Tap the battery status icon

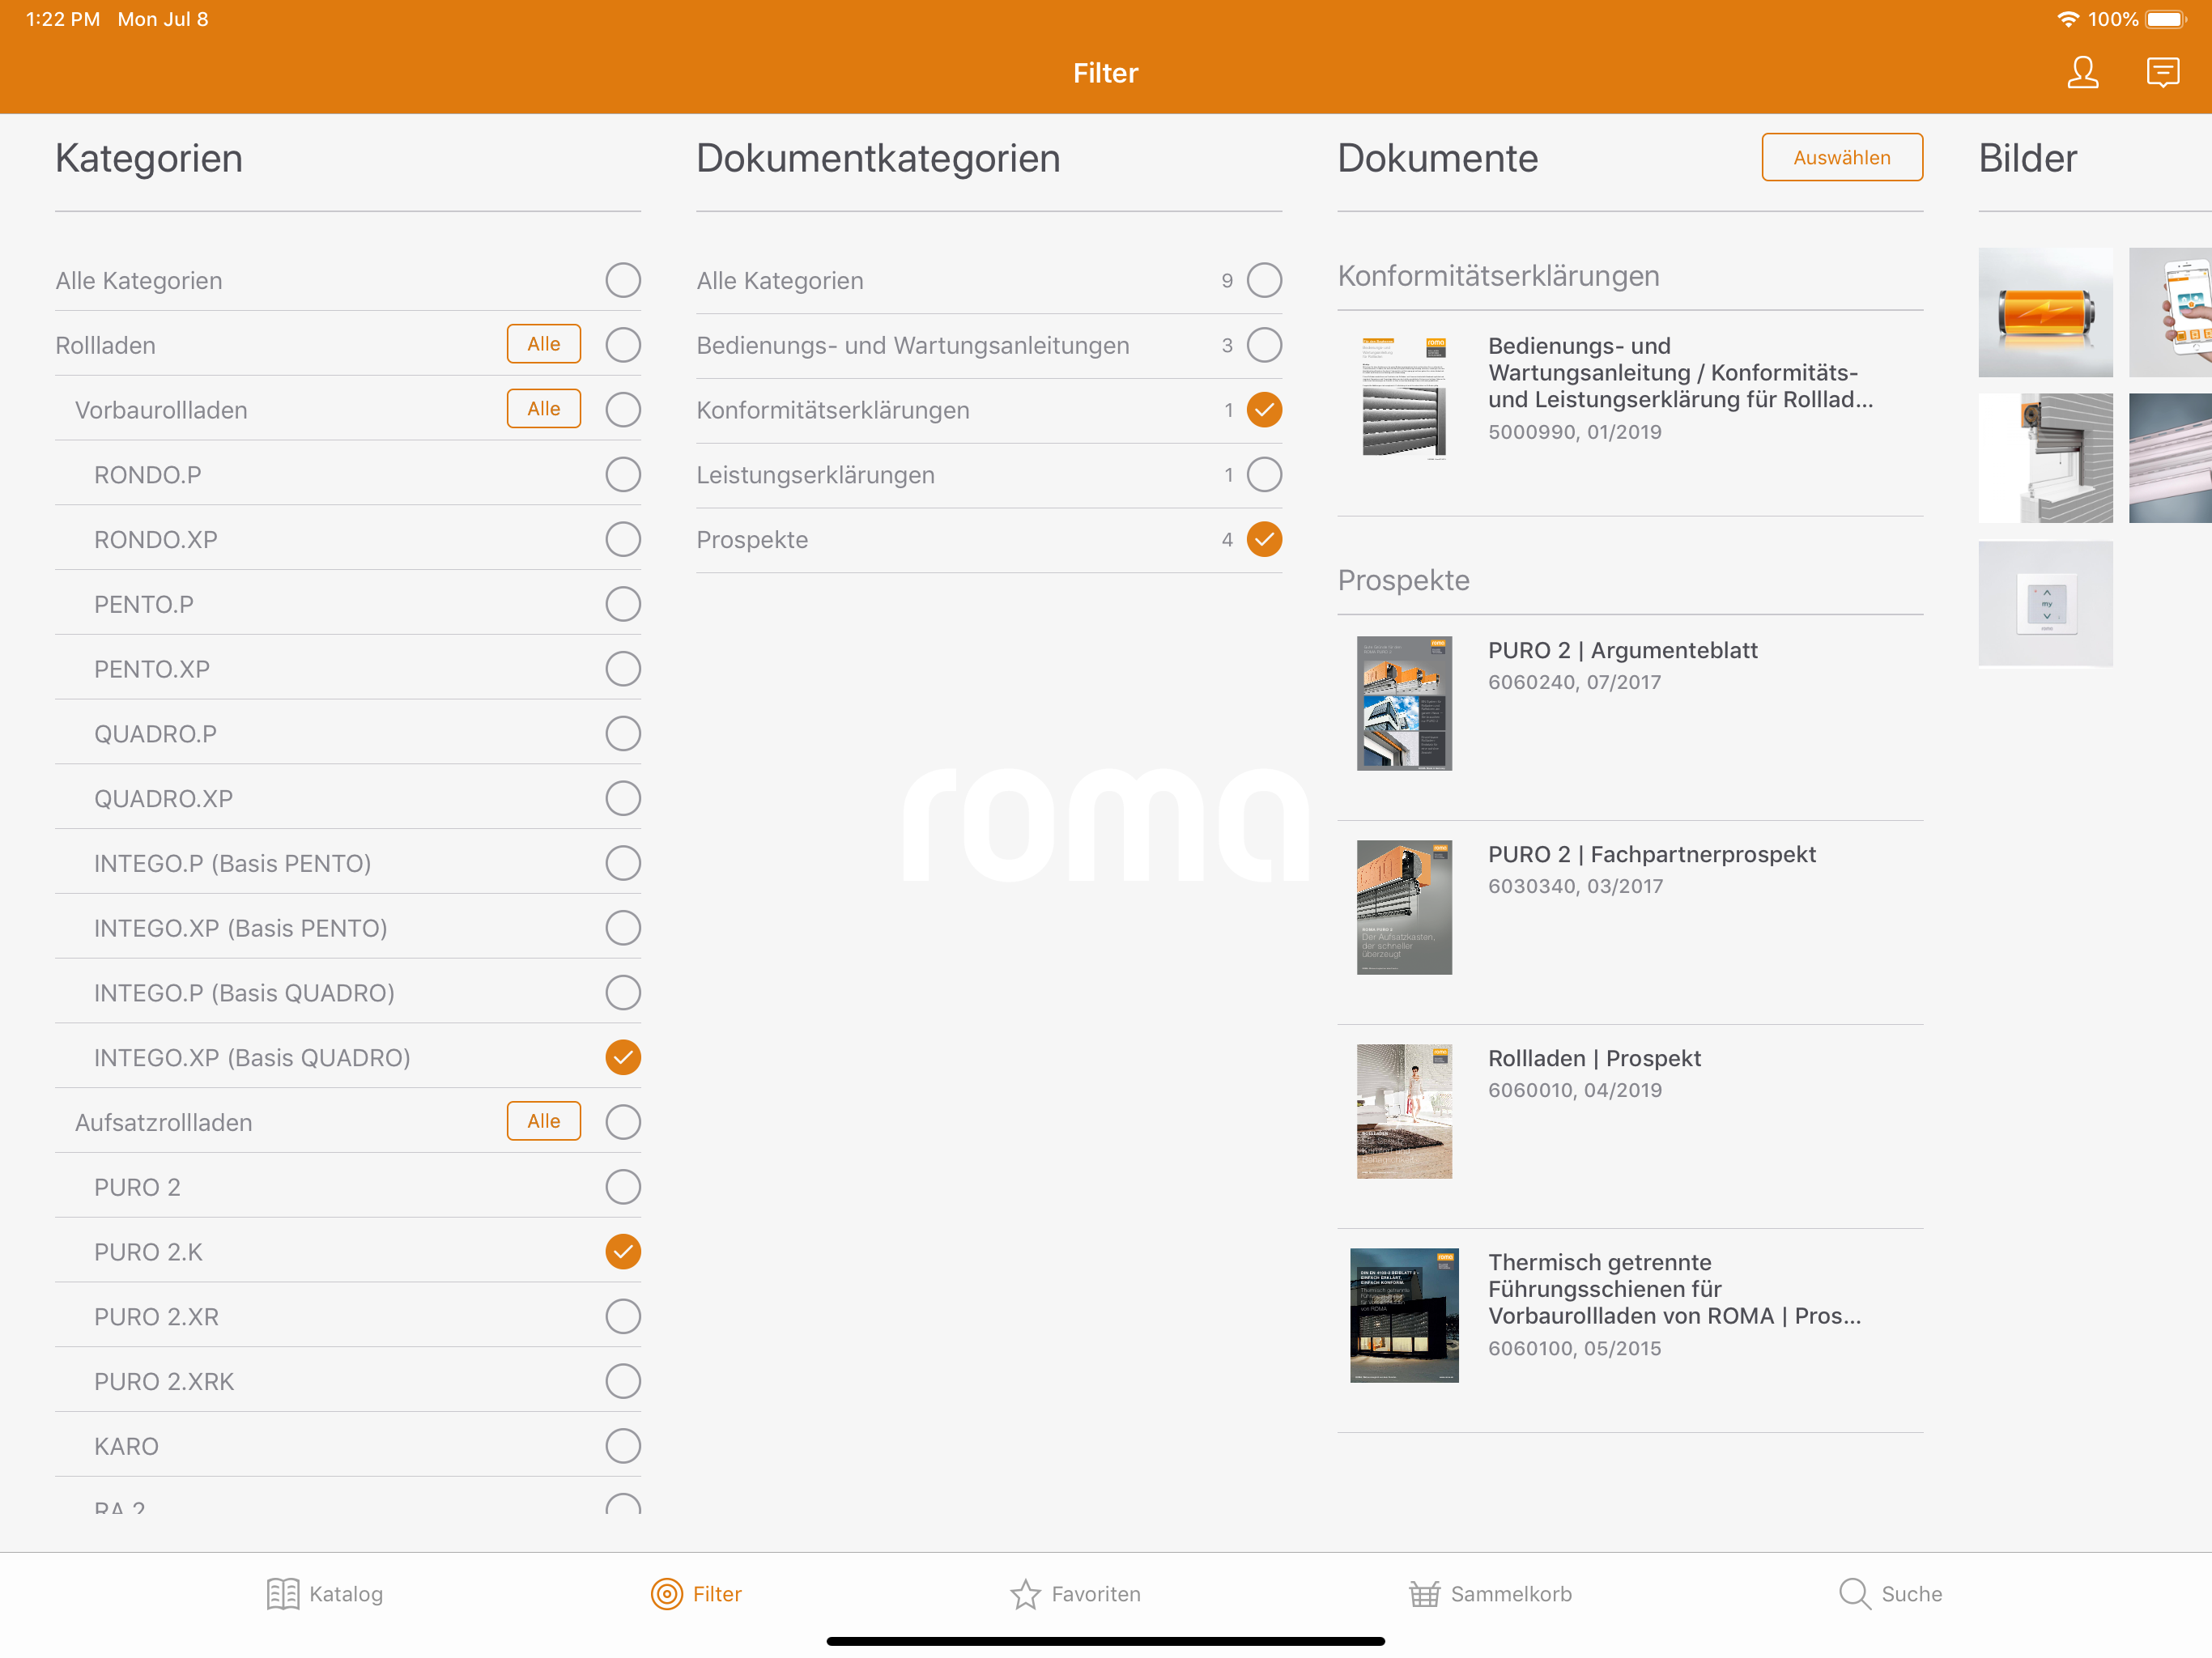tap(2167, 19)
